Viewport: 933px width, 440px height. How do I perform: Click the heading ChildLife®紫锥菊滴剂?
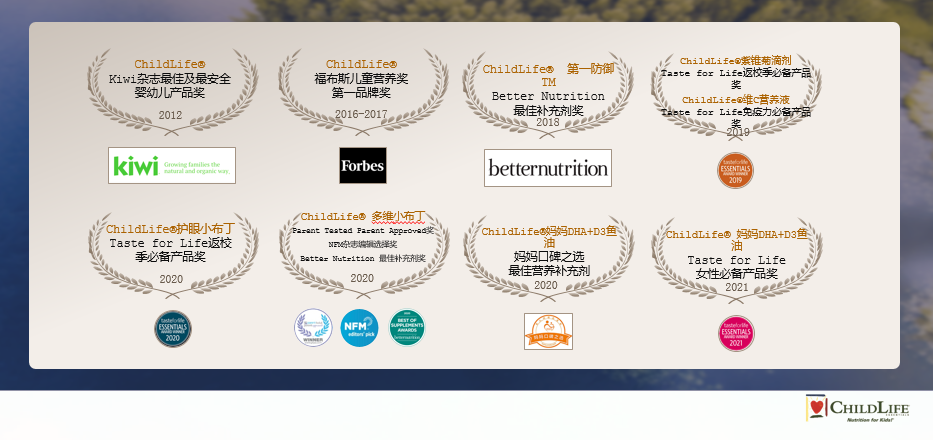(735, 61)
